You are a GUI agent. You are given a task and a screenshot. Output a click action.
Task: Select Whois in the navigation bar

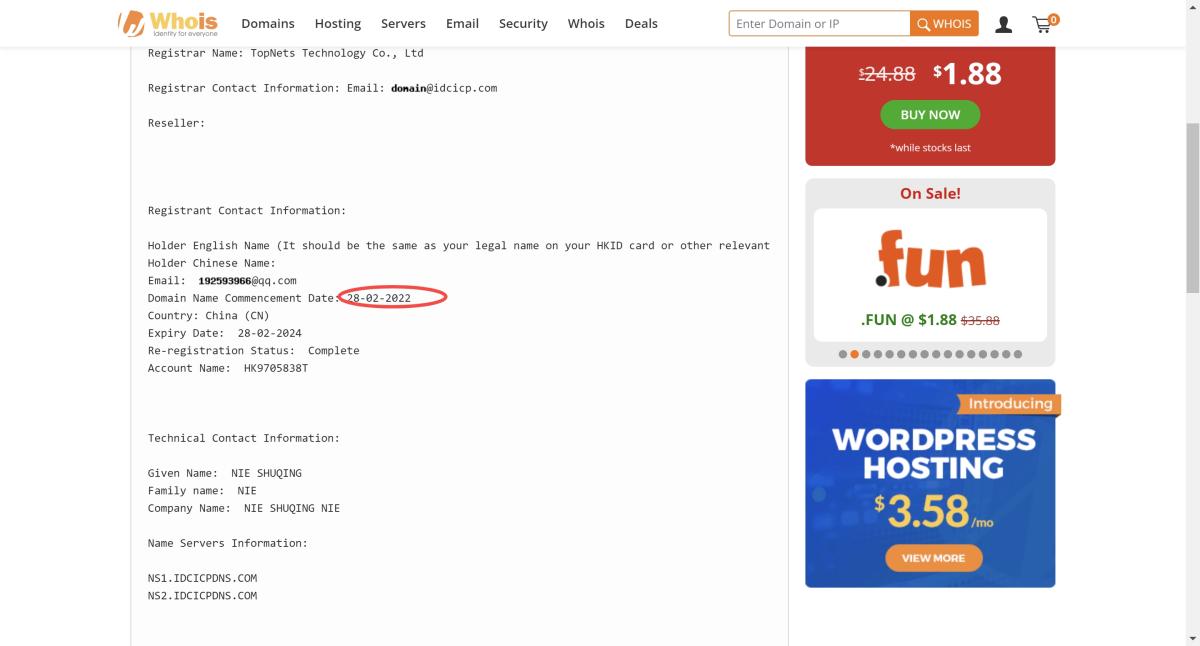point(586,24)
